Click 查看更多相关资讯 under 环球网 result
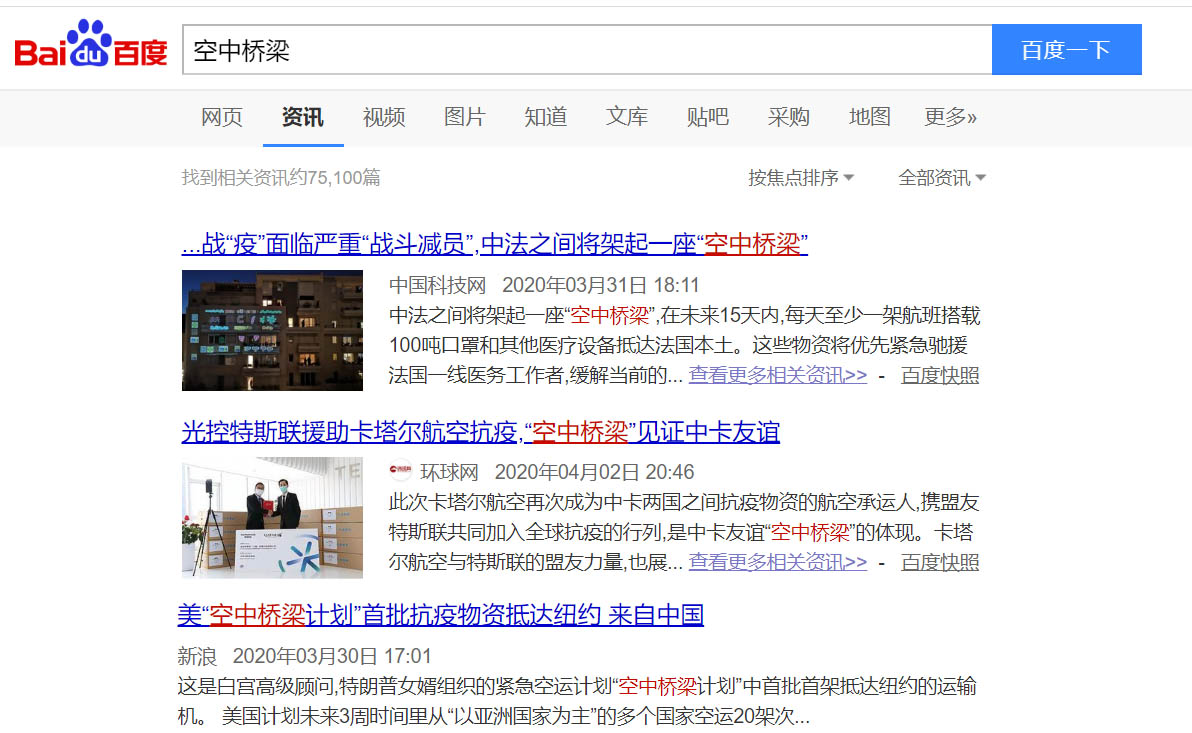The height and width of the screenshot is (733, 1192). pyautogui.click(x=778, y=563)
